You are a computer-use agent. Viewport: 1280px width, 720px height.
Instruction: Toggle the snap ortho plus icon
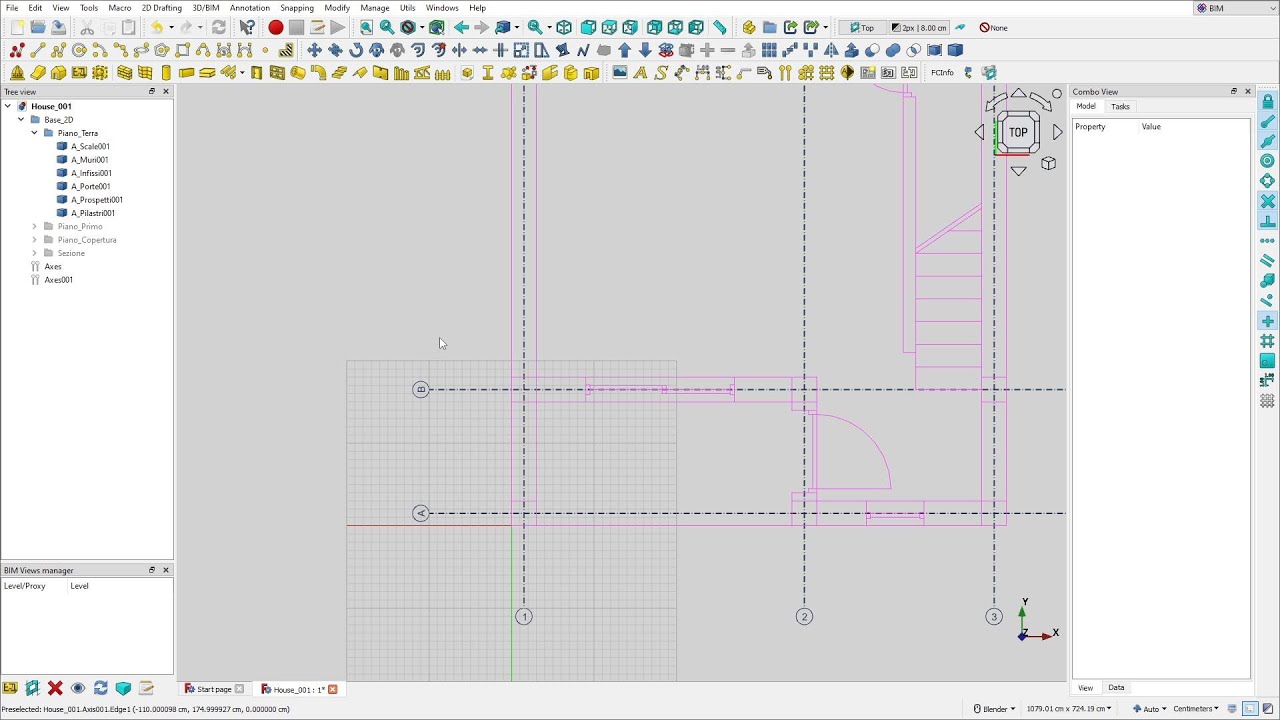pos(1267,321)
